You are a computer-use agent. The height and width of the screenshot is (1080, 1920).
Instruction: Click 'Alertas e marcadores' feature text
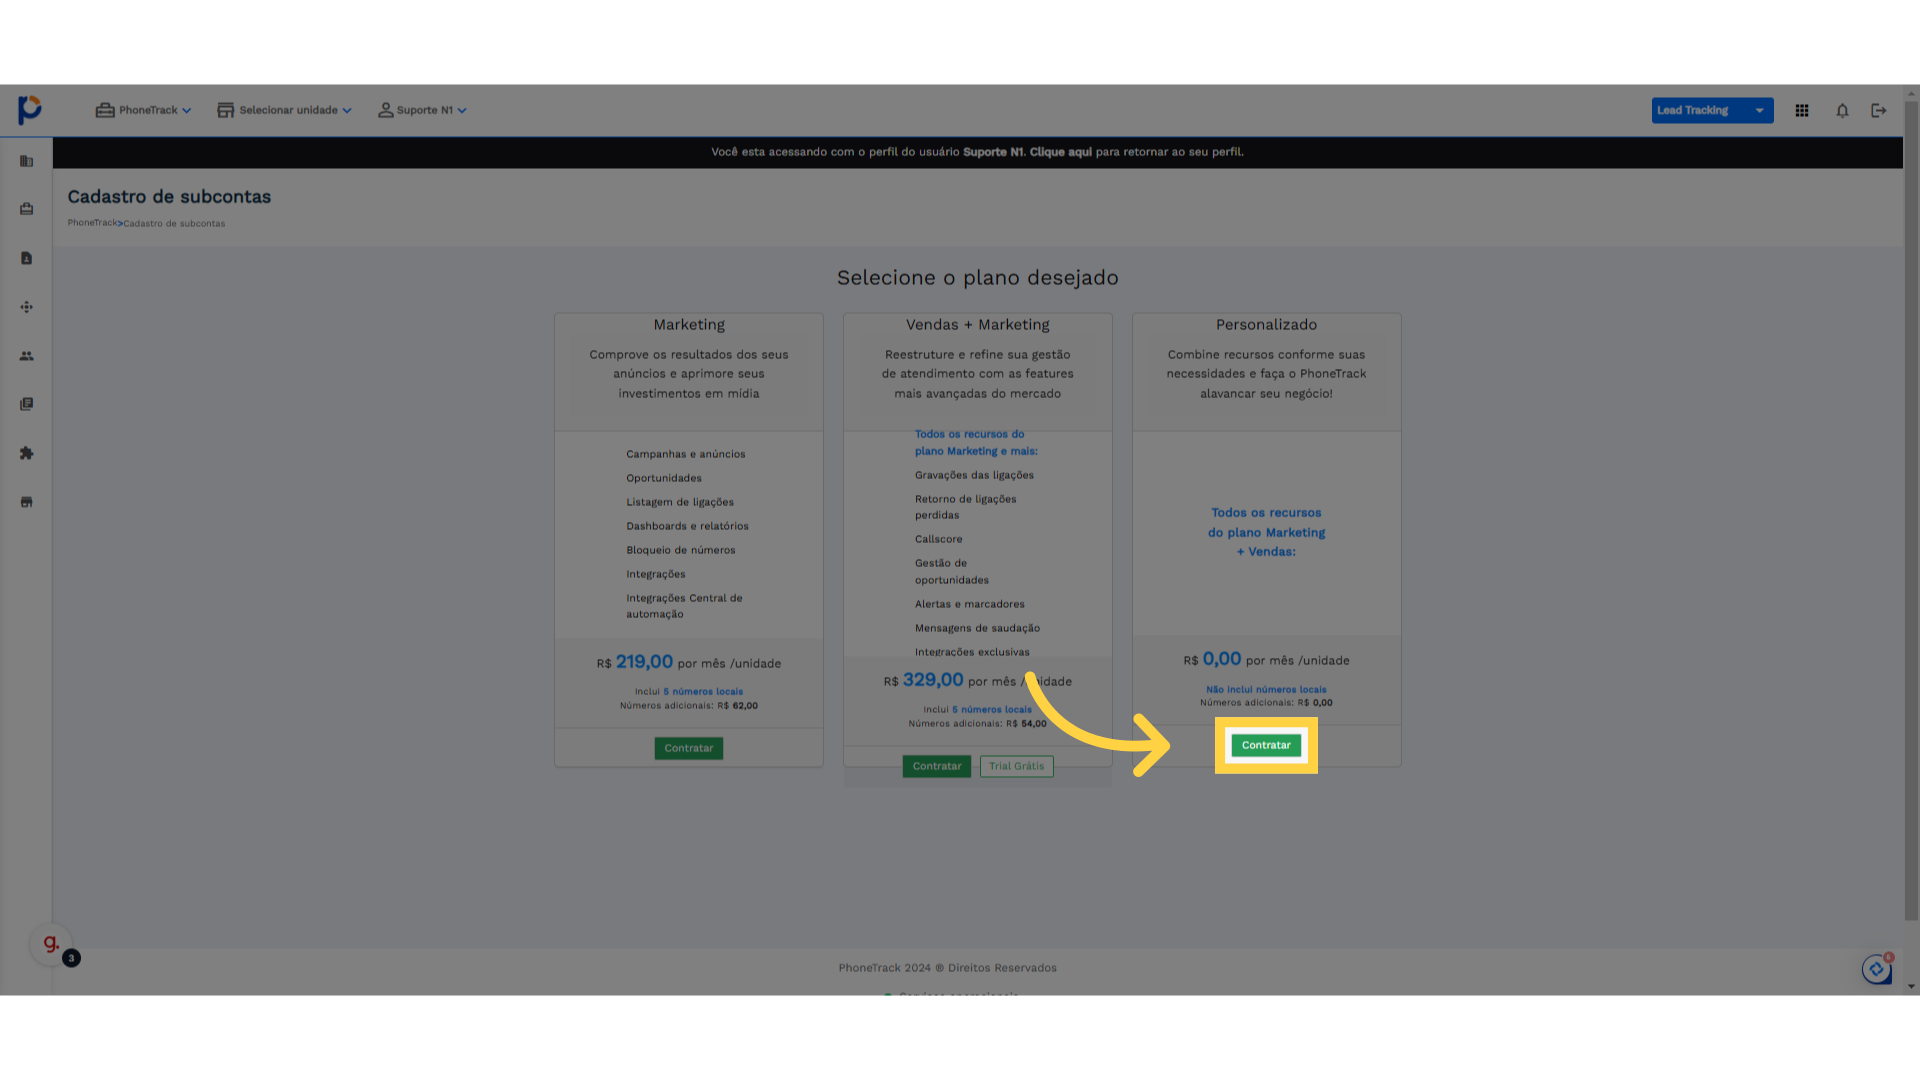pyautogui.click(x=969, y=604)
